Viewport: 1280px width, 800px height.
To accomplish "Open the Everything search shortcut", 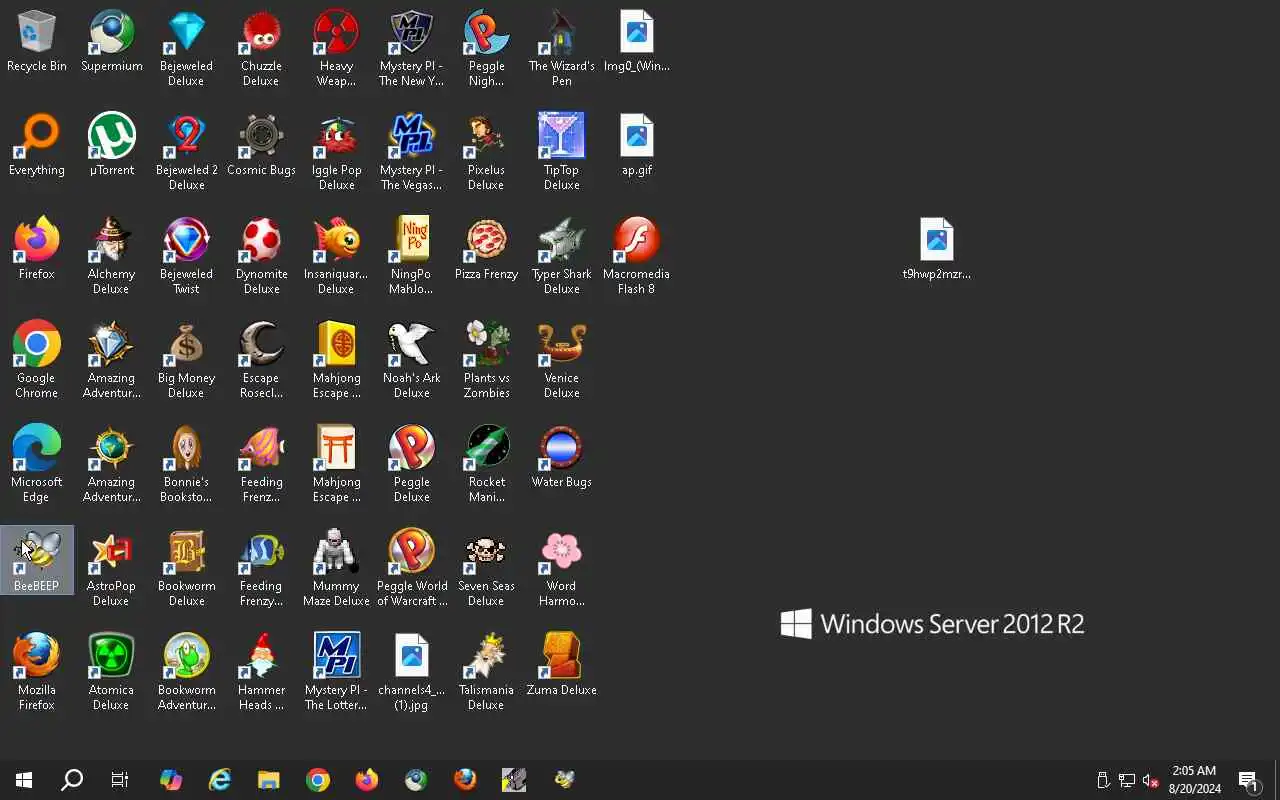I will tap(37, 146).
